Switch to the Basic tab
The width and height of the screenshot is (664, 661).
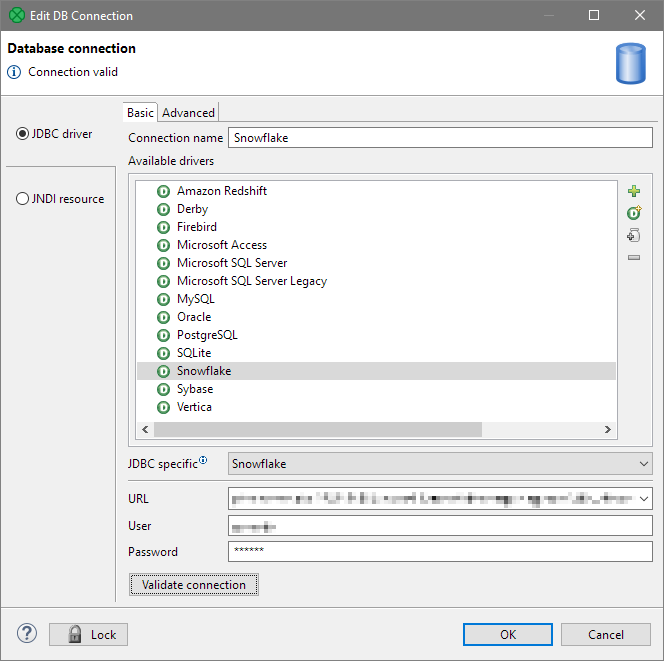click(x=140, y=113)
